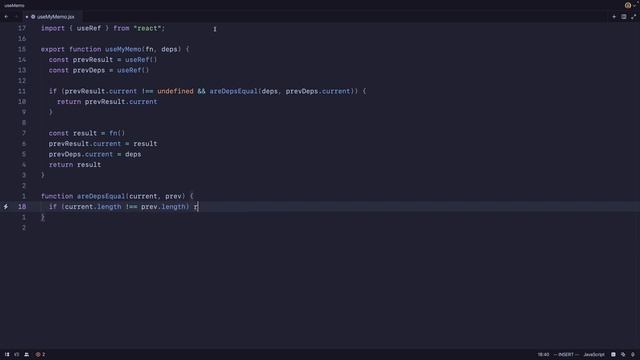Screen dimensions: 640x360
Task: Click the file type icon on the tab
Action: pyautogui.click(x=33, y=17)
